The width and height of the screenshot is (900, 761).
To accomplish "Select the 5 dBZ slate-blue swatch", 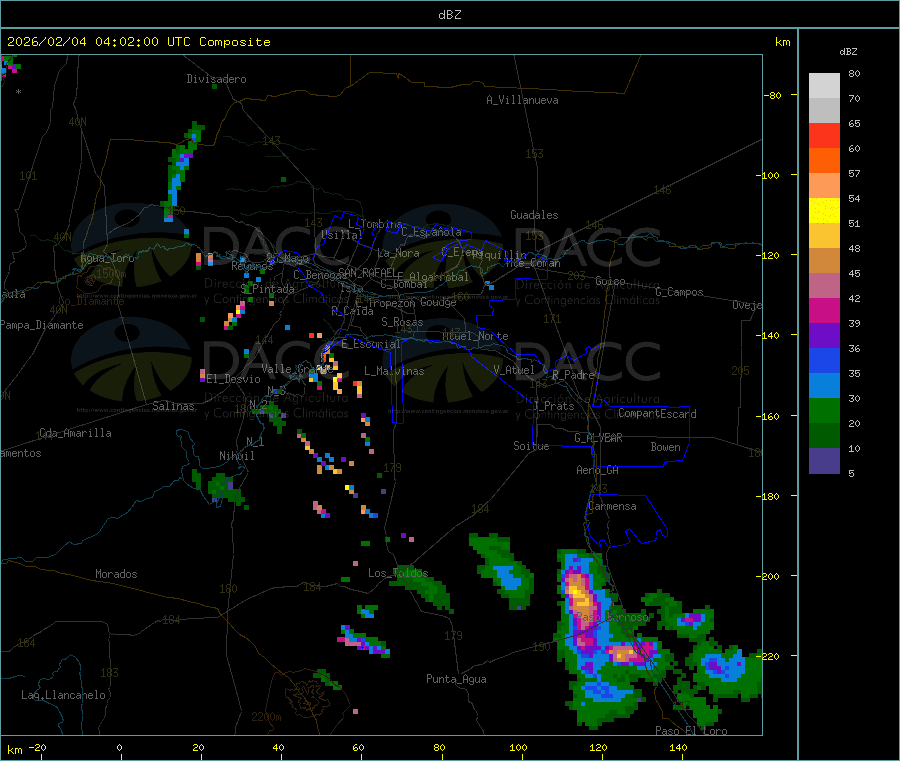I will (824, 461).
